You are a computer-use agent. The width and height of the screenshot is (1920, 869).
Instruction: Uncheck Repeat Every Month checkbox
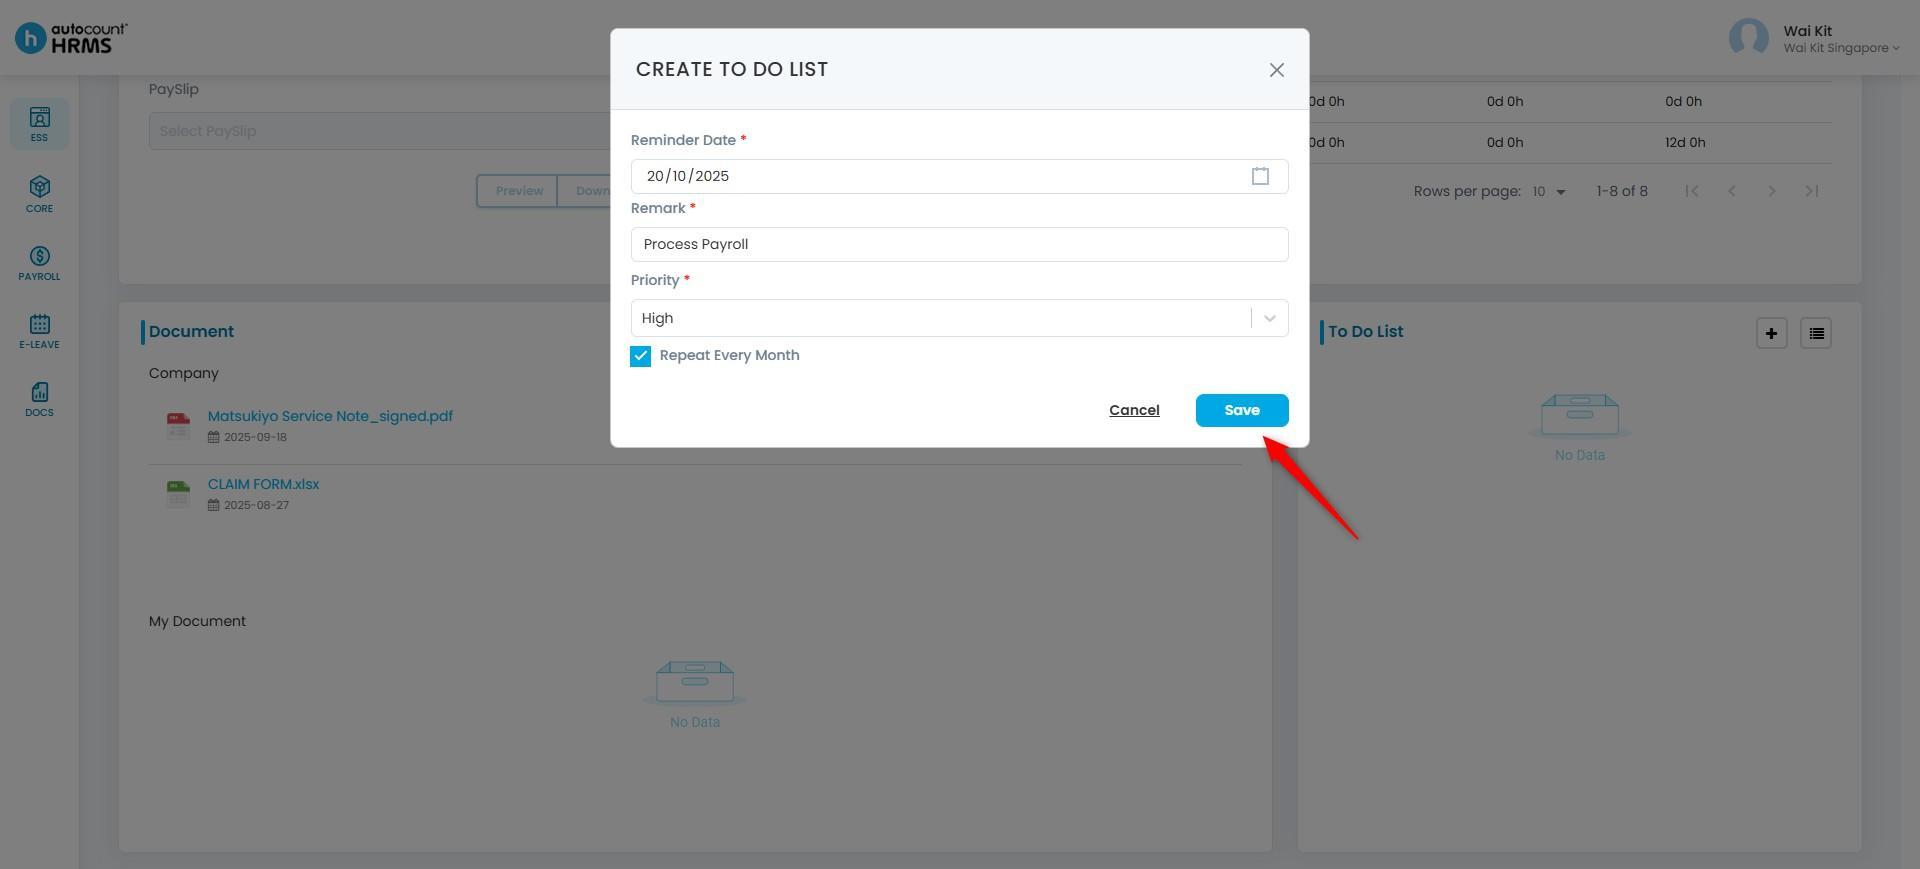pyautogui.click(x=640, y=356)
